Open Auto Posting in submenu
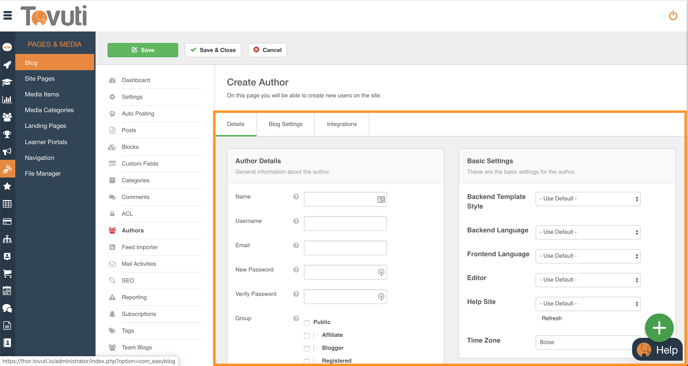688x366 pixels. coord(138,114)
